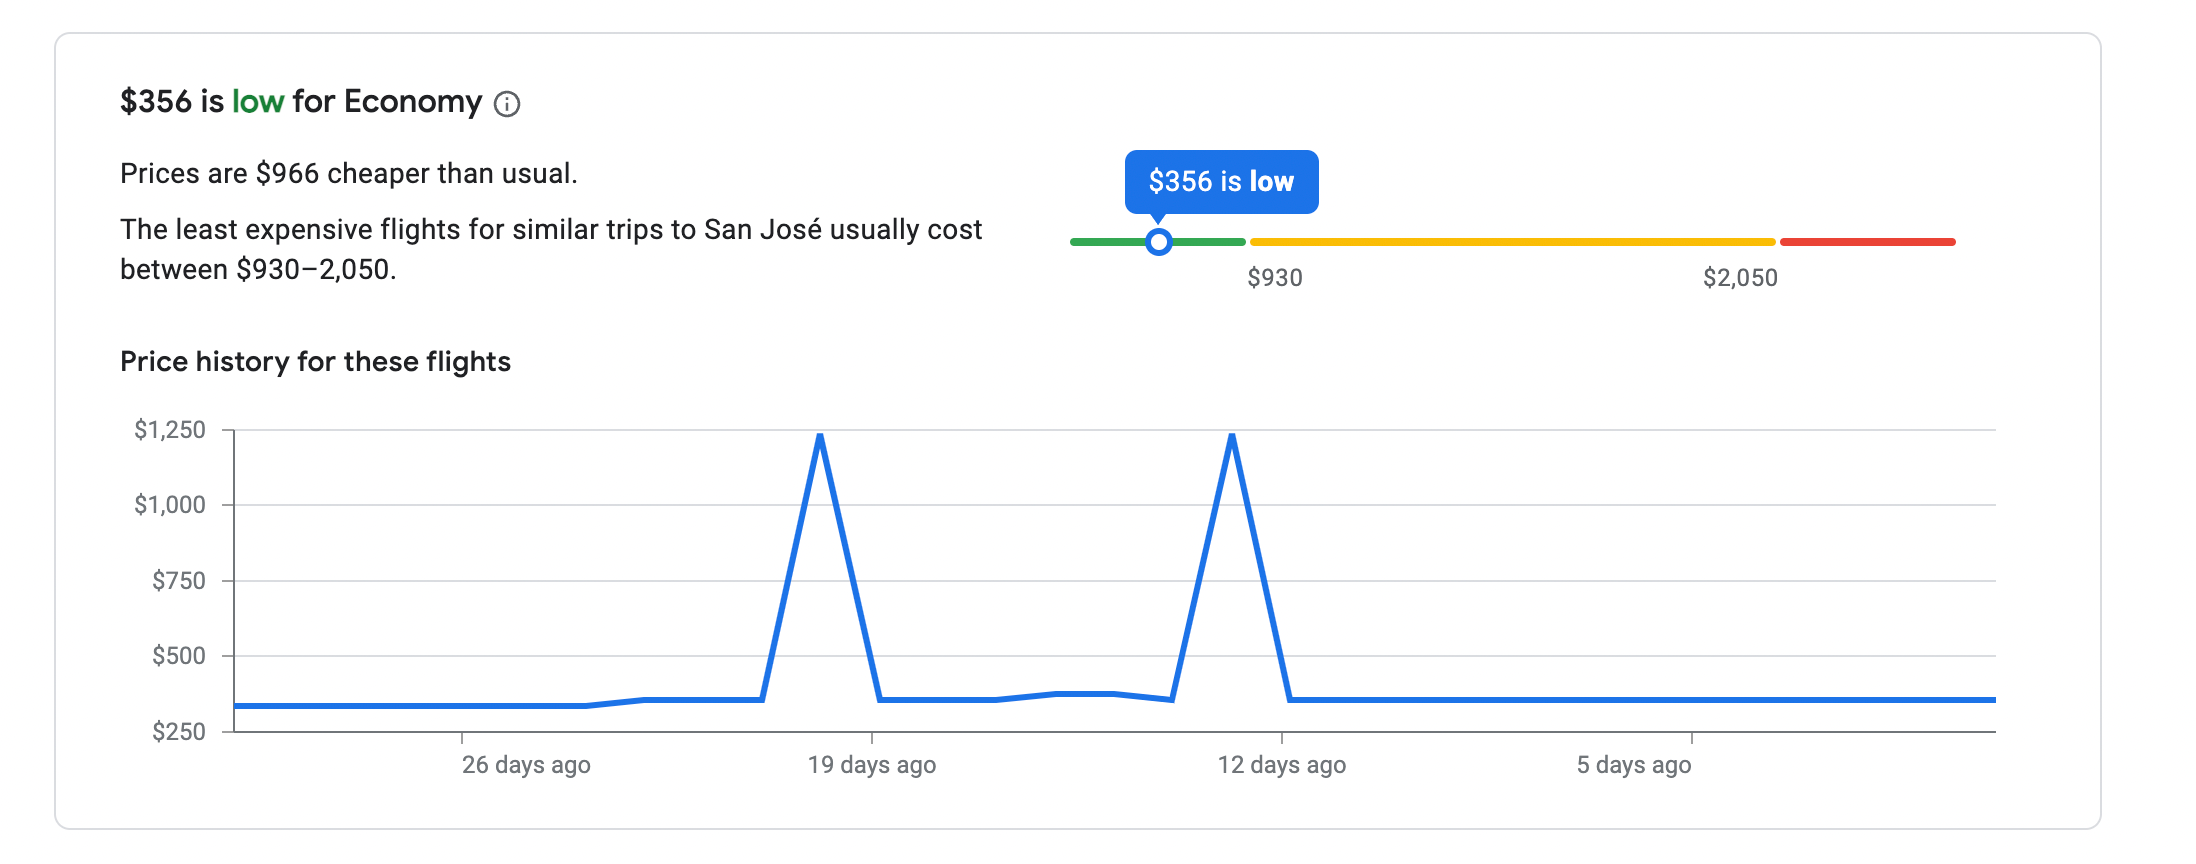Click "Prices are $966 cheaper than usual" text
Screen dimensions: 2196x864
[x=349, y=174]
